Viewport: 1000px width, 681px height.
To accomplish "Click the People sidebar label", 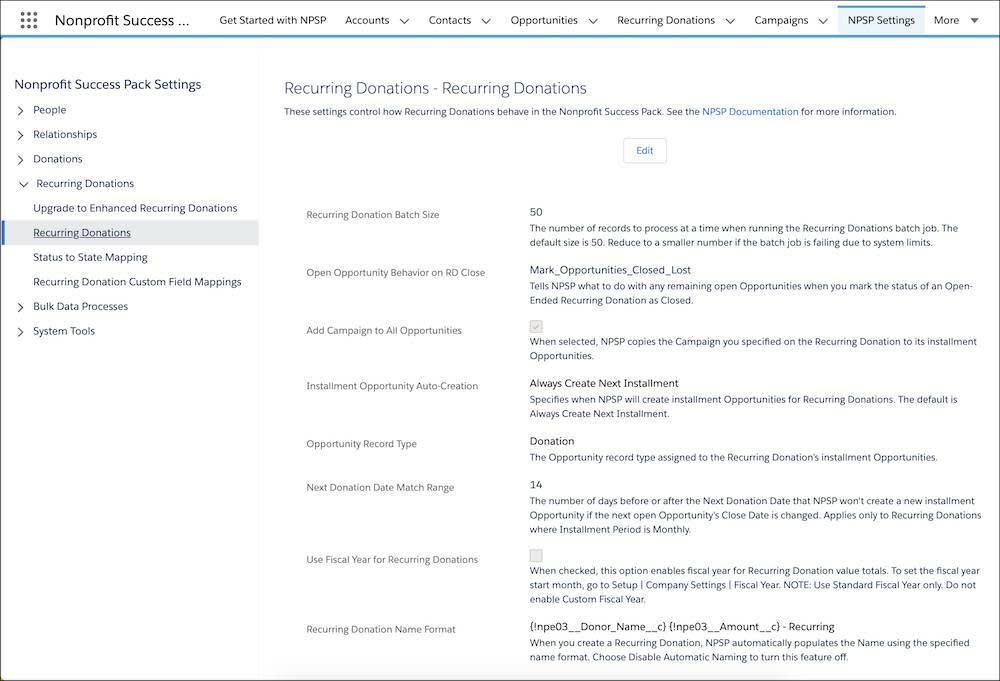I will coord(50,110).
